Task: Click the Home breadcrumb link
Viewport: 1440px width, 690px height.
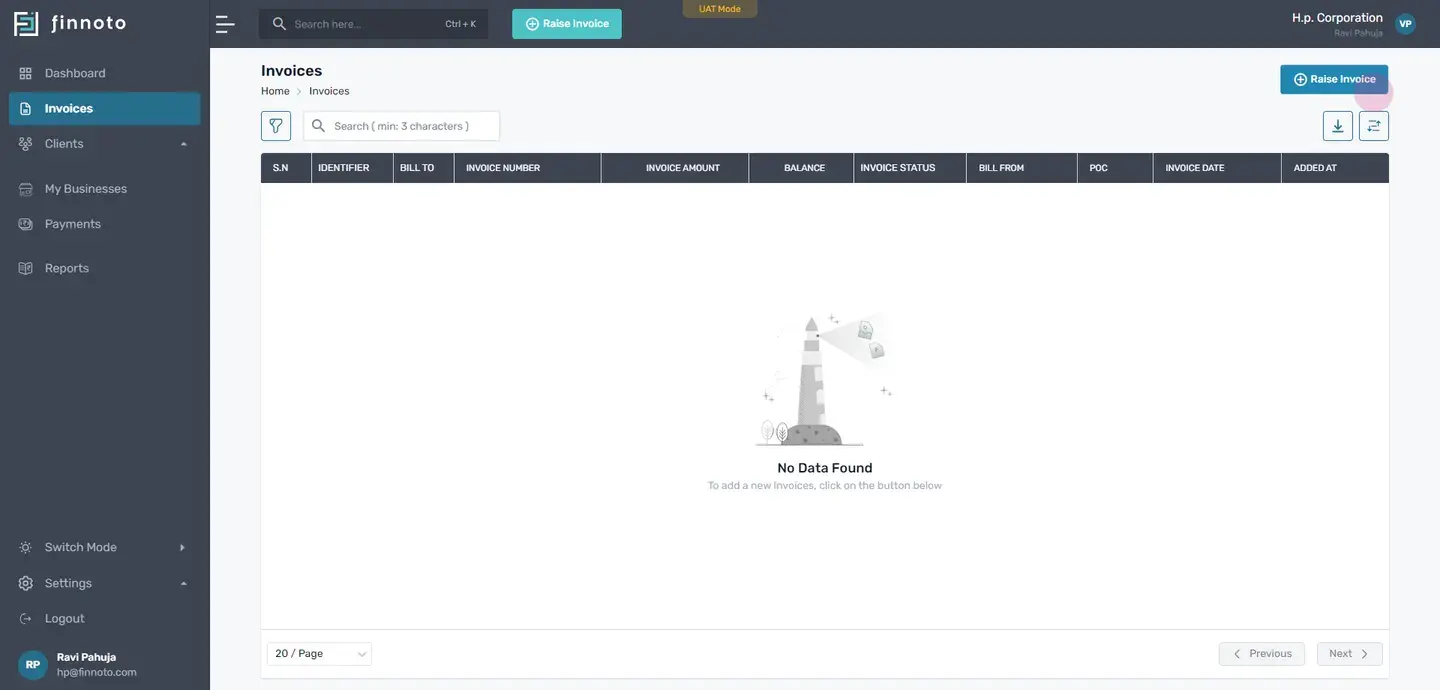Action: [275, 91]
